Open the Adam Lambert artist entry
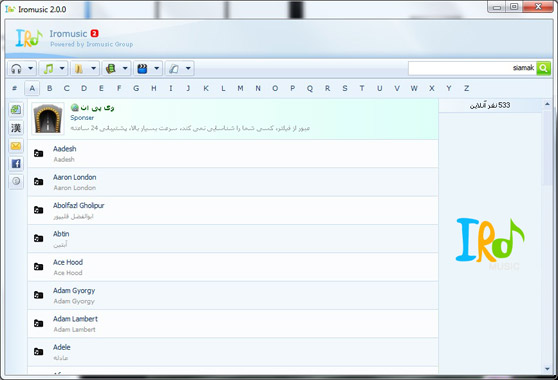Image resolution: width=558 pixels, height=380 pixels. pos(233,324)
